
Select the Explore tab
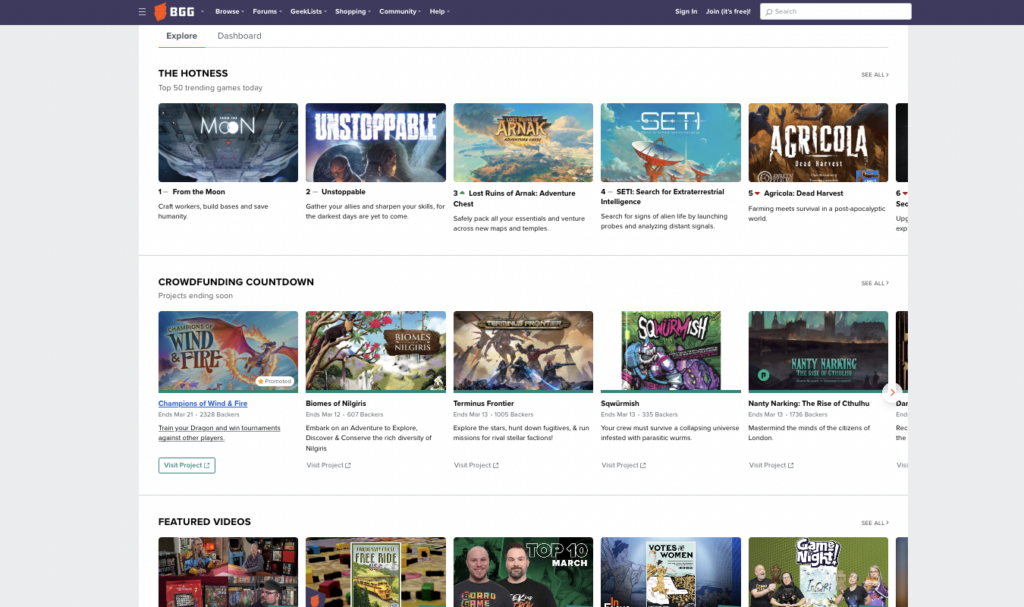pos(181,36)
